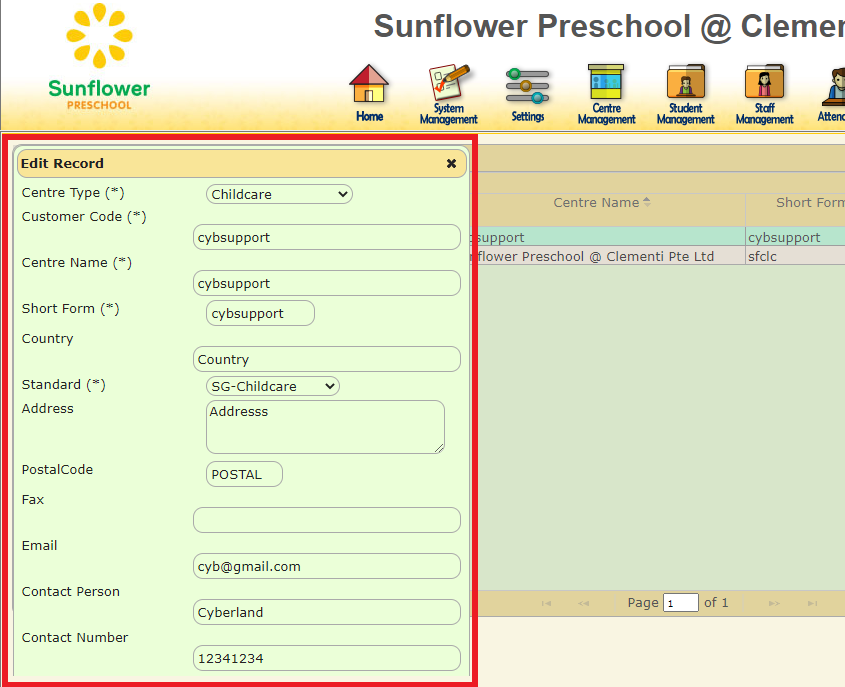Viewport: 845px width, 687px height.
Task: Open the Attendance icon
Action: [833, 94]
